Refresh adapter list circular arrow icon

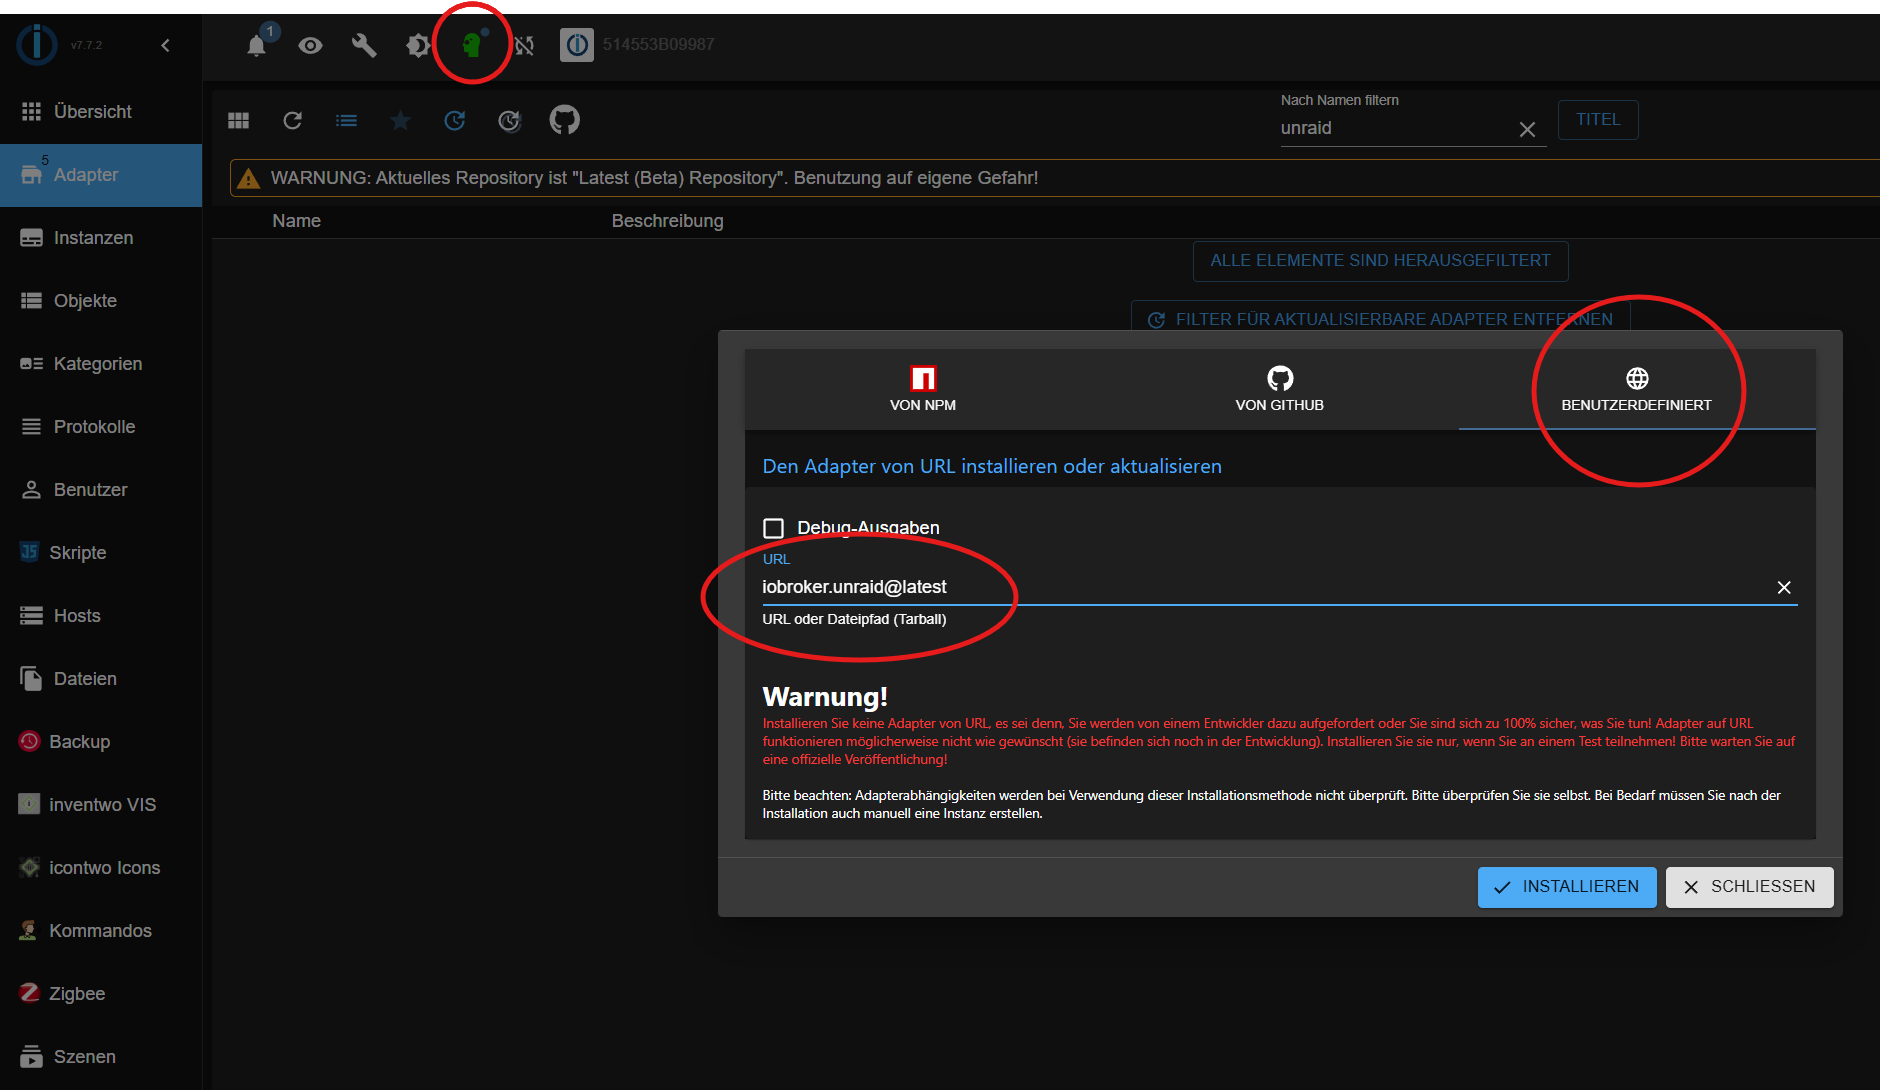click(292, 121)
